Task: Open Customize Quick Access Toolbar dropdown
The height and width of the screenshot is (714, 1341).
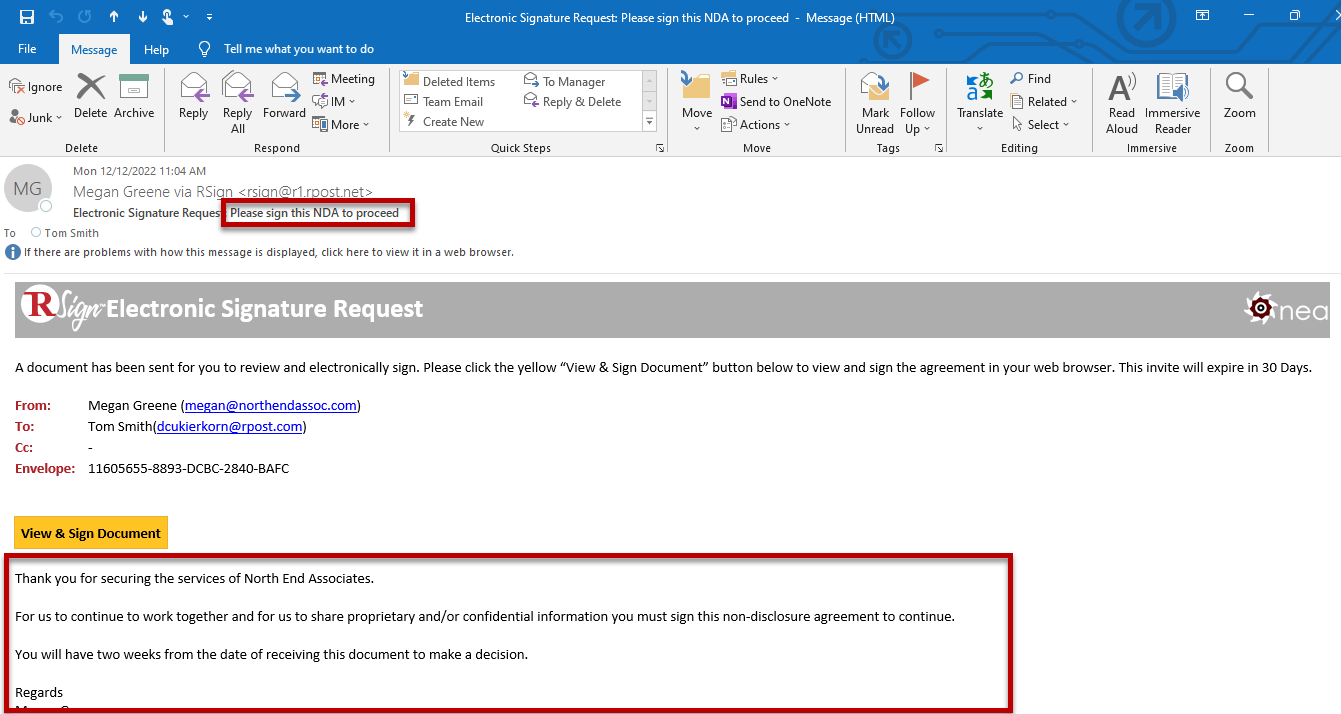Action: click(x=209, y=17)
